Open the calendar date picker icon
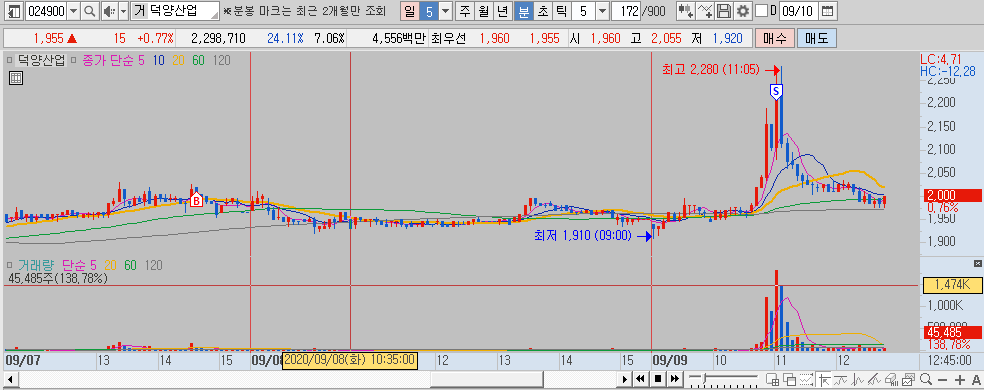Viewport: 984px width, 390px height. click(x=828, y=11)
